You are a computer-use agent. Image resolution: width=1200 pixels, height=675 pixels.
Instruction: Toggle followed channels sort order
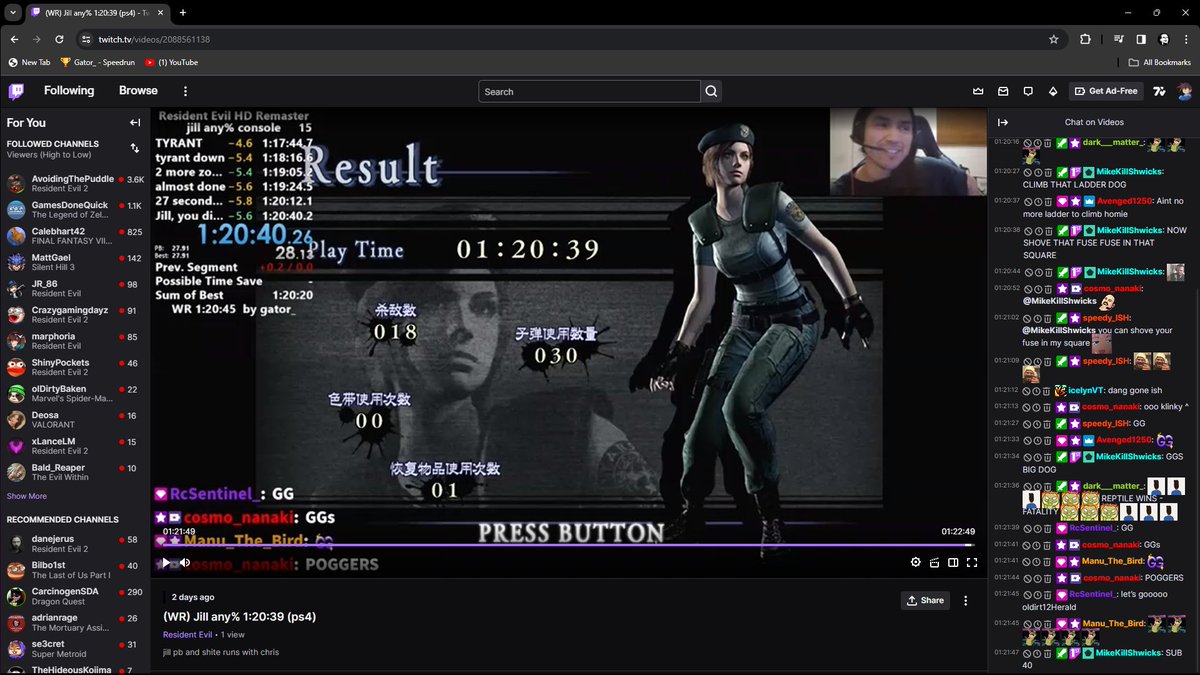click(134, 148)
